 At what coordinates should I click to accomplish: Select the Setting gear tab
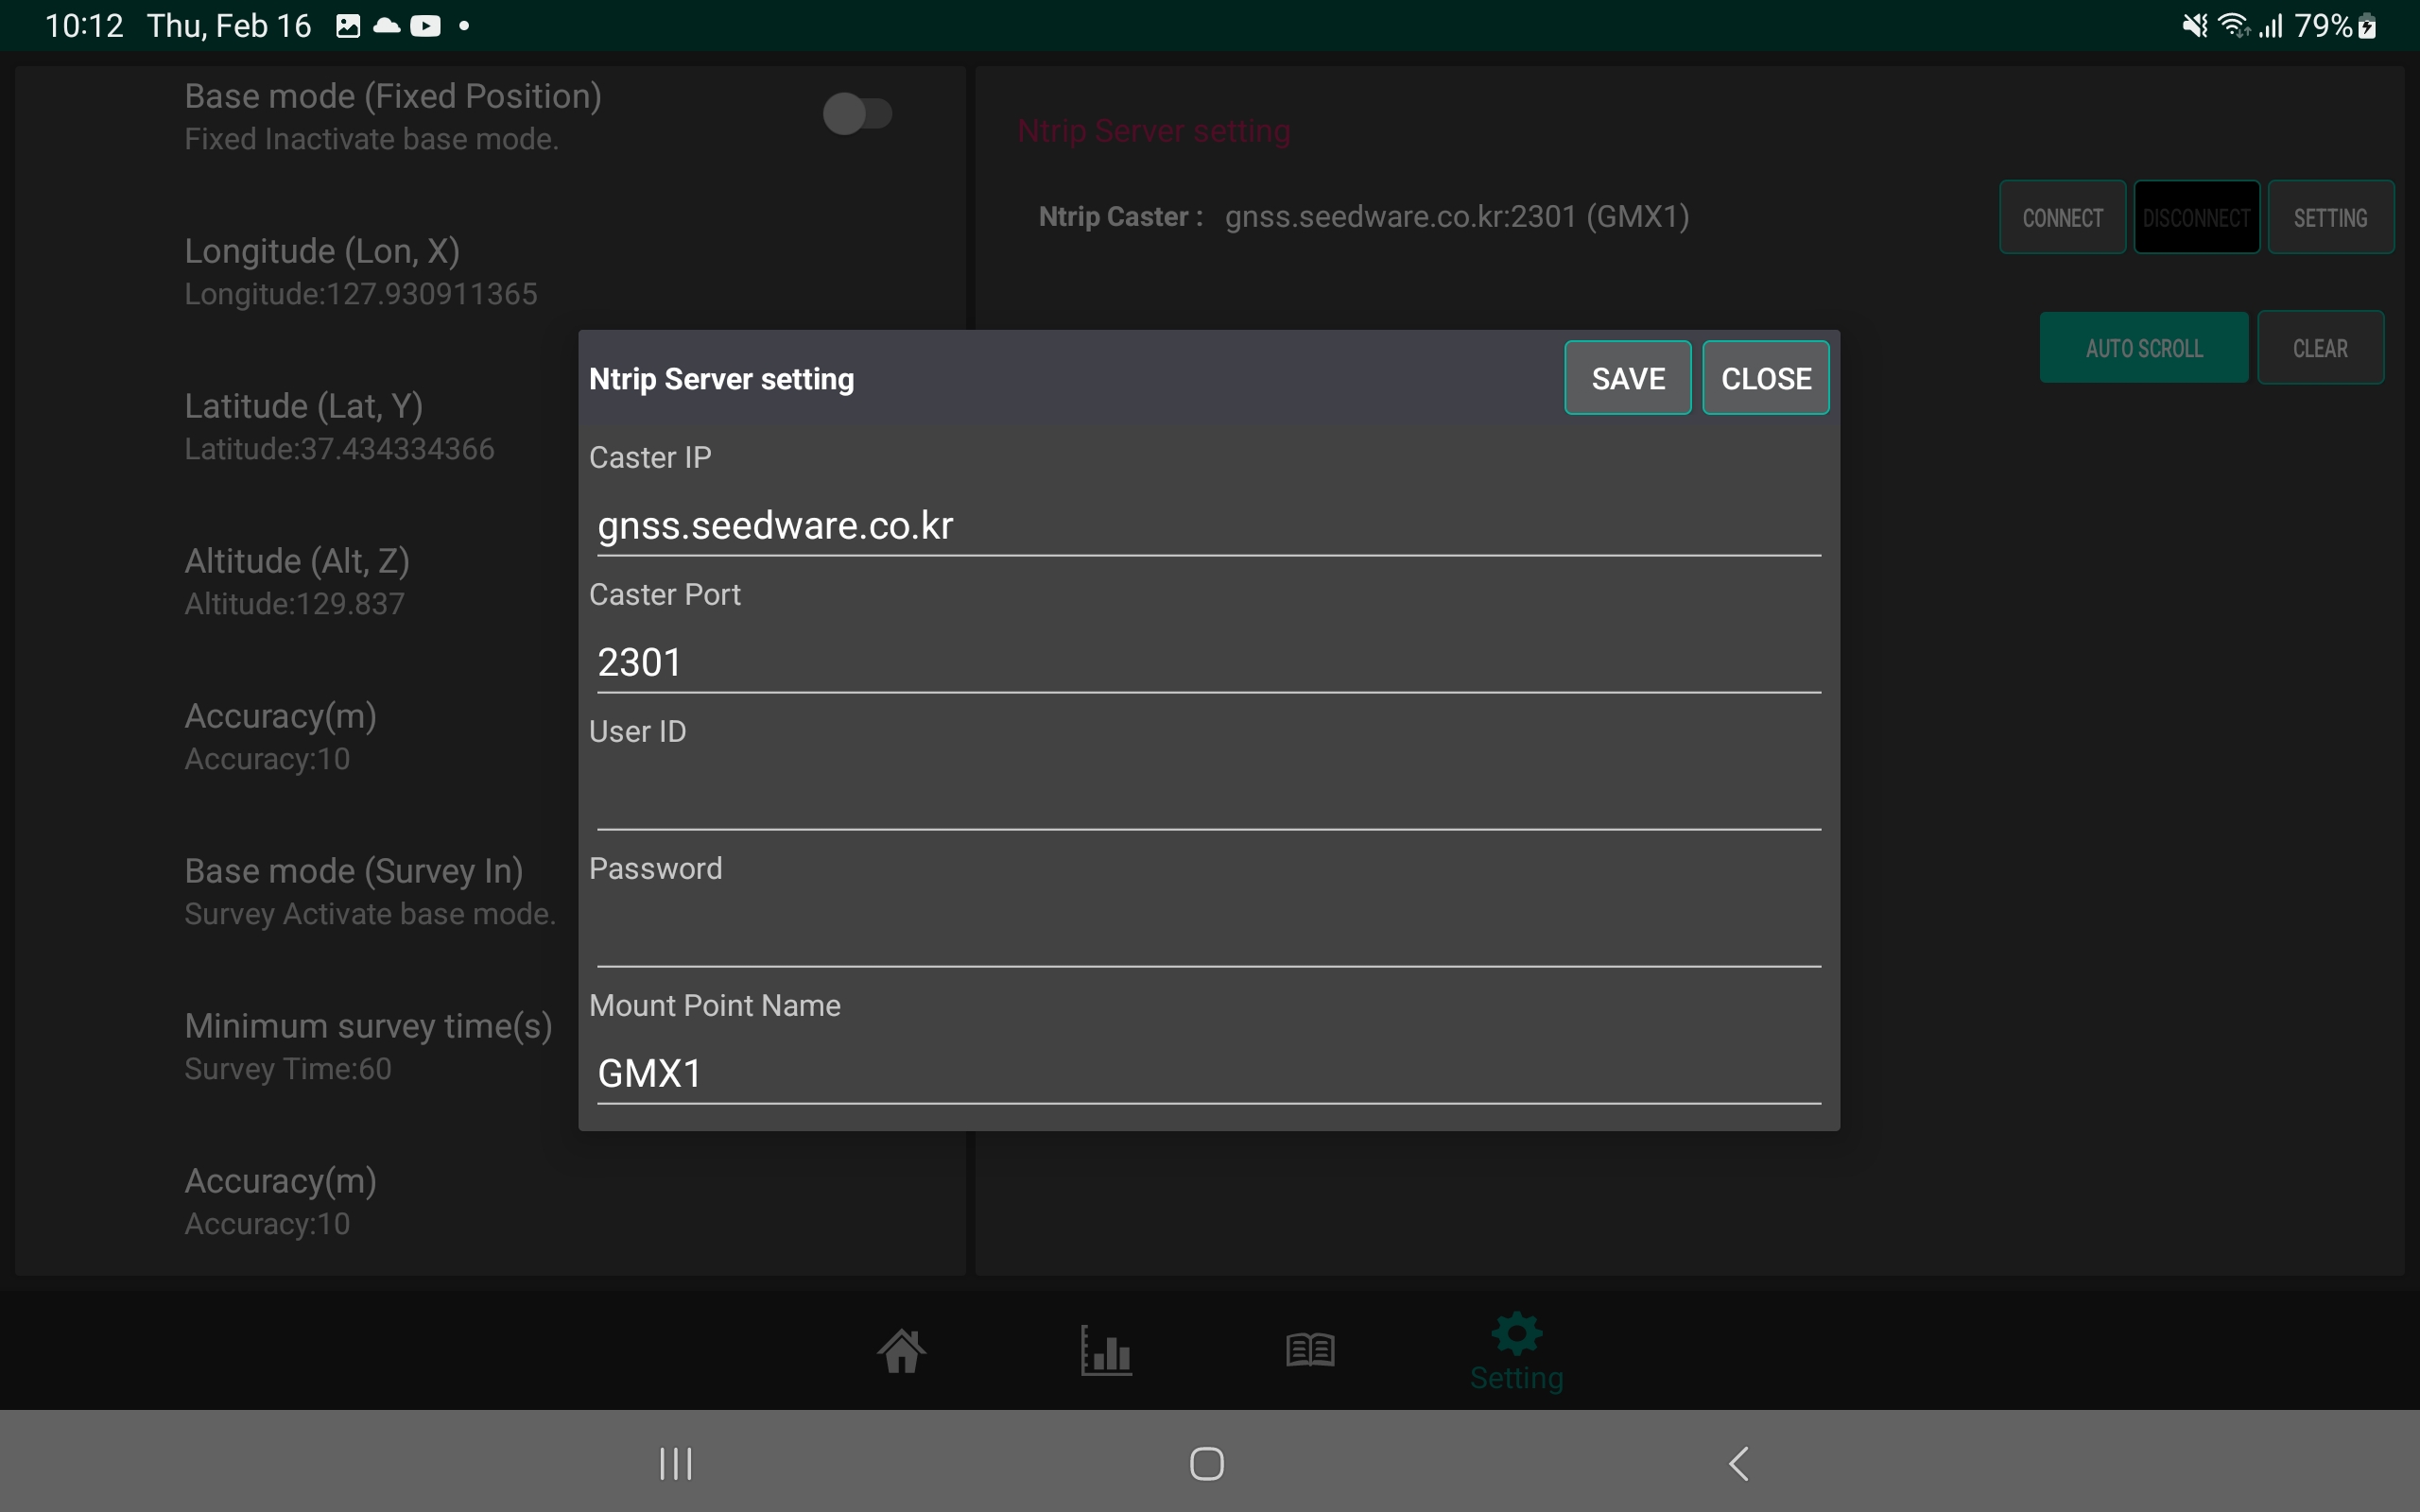(x=1516, y=1351)
